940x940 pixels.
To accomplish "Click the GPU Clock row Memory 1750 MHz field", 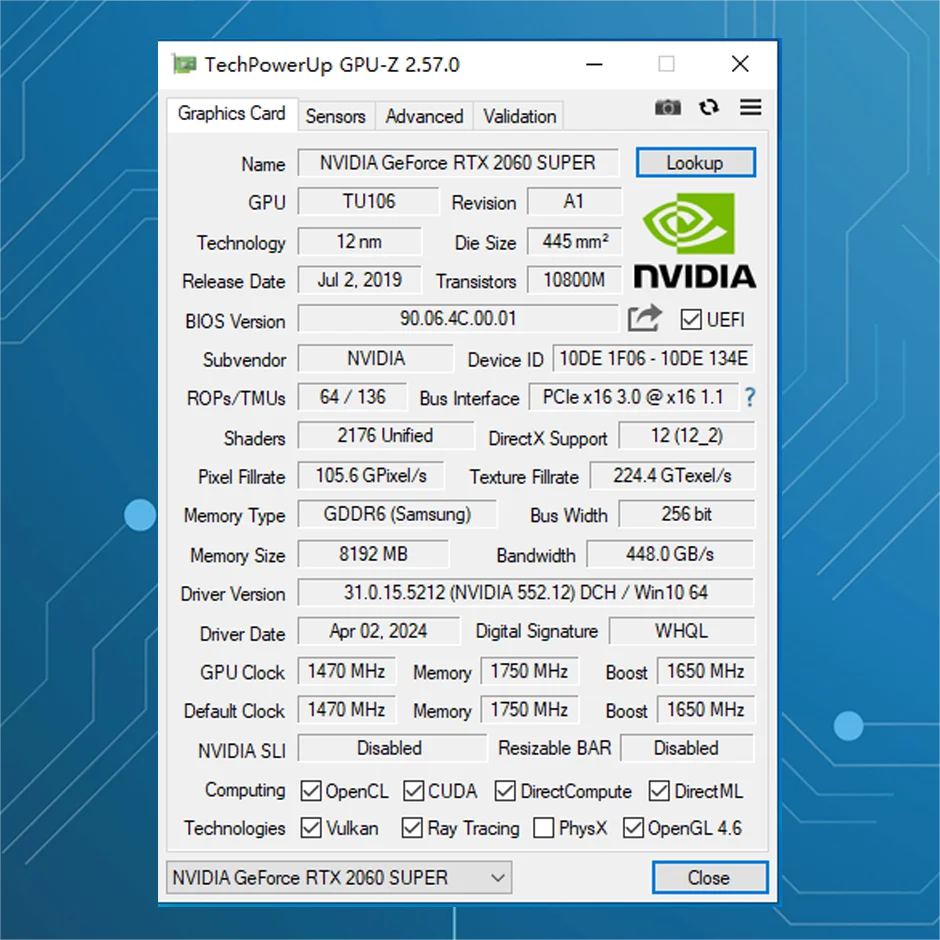I will (529, 671).
